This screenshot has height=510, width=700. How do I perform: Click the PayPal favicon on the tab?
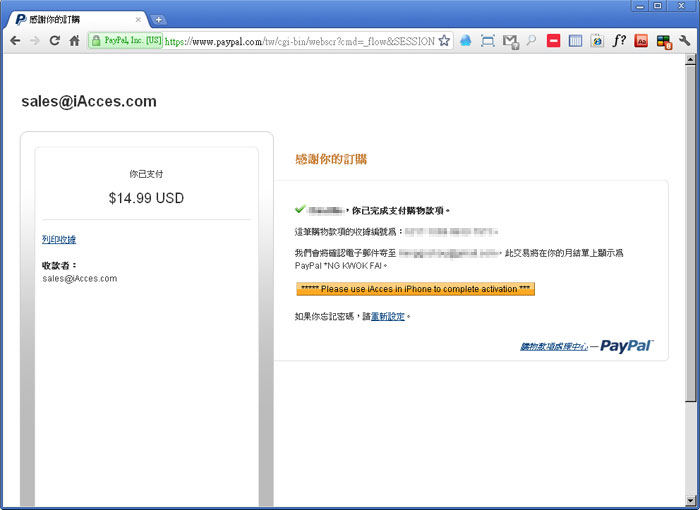tap(21, 20)
